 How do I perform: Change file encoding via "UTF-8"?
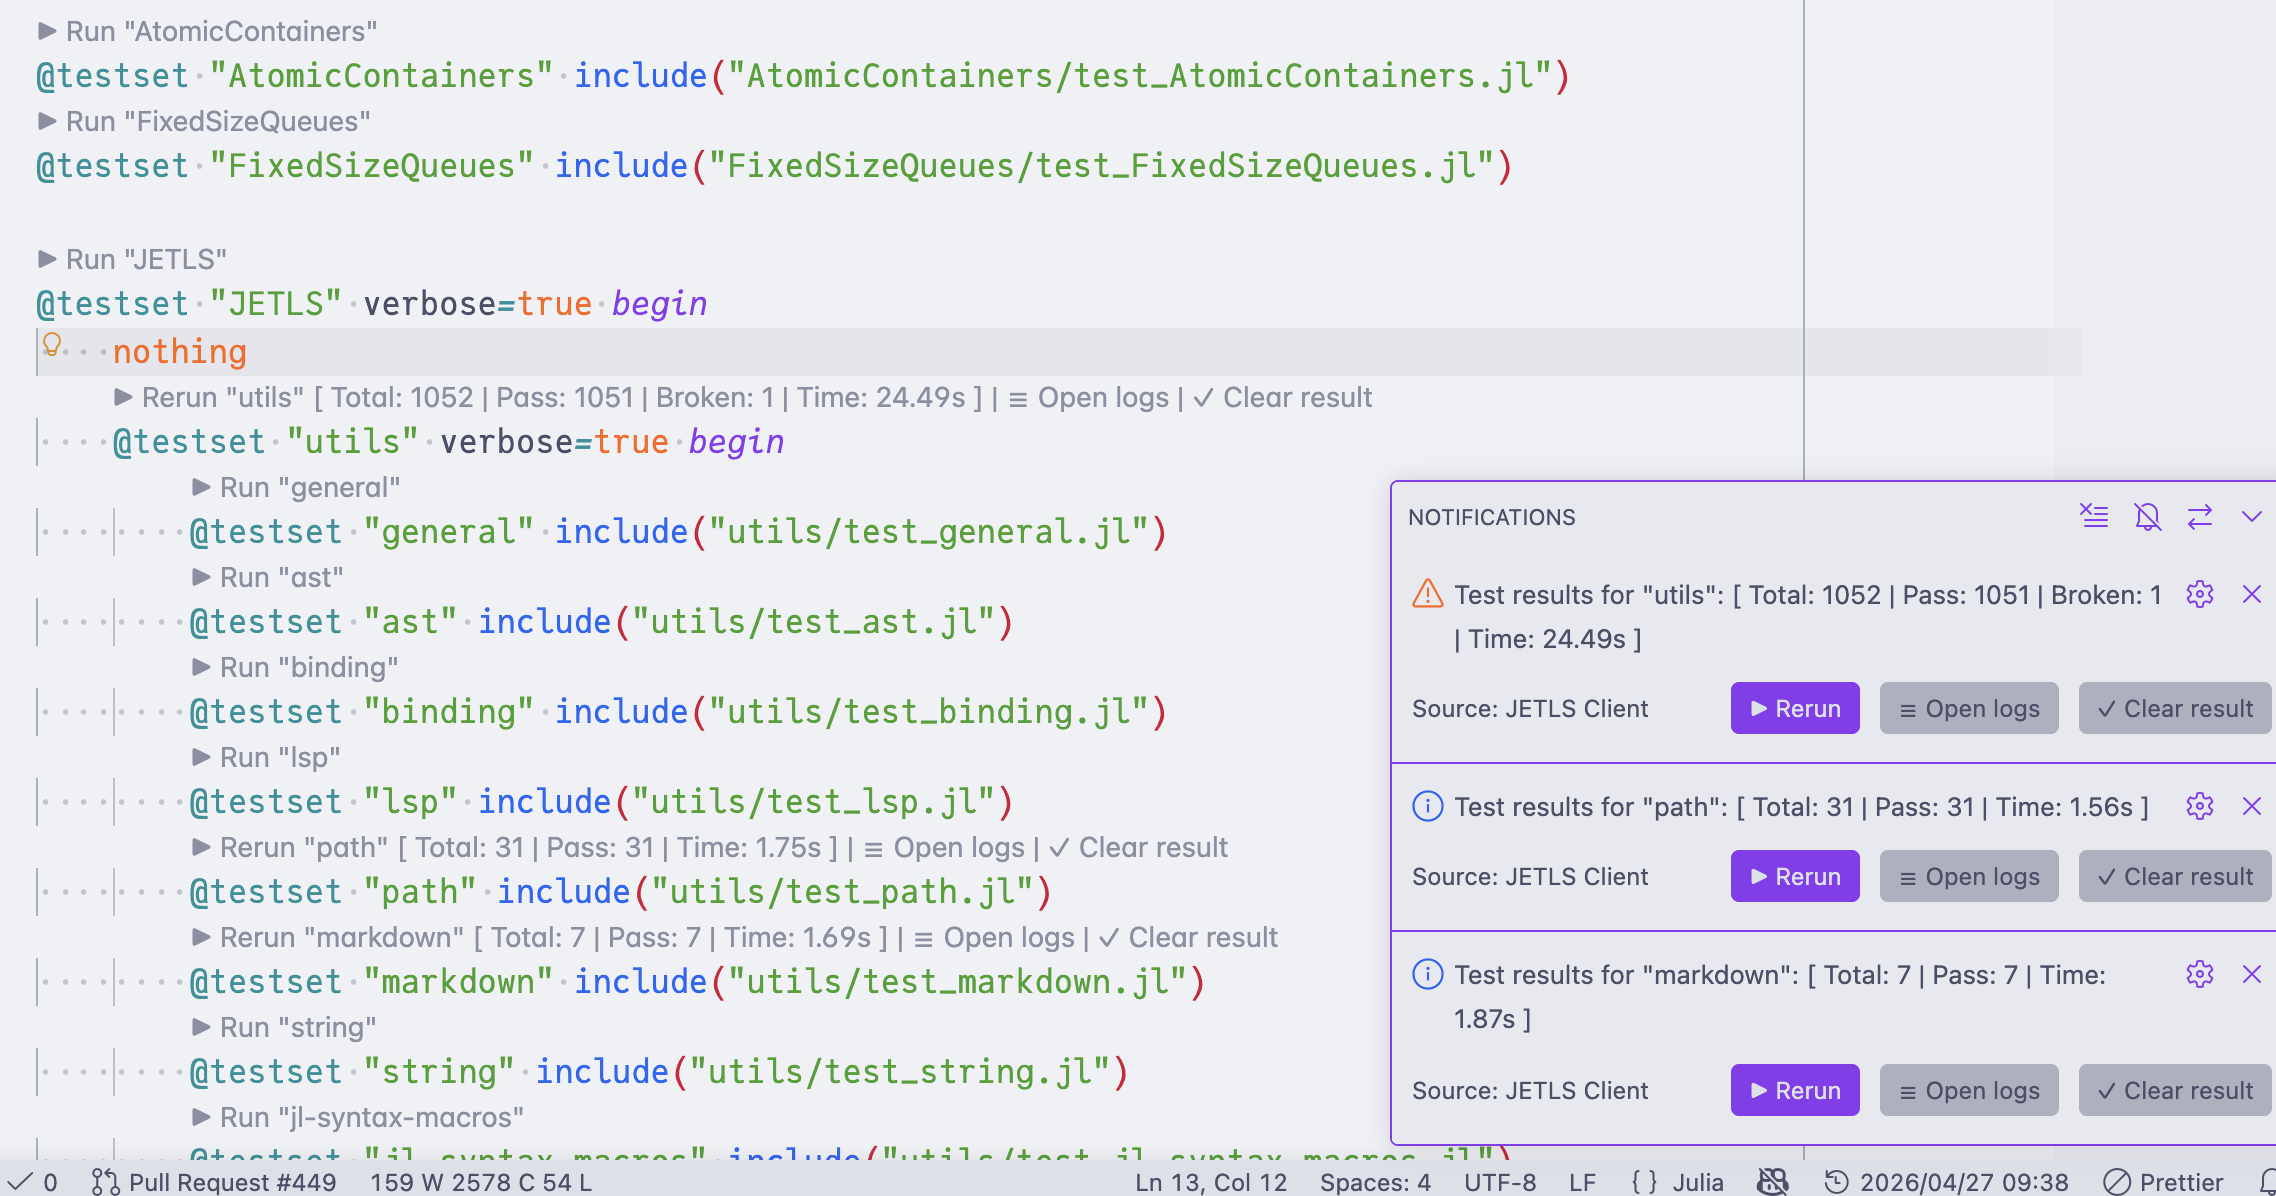point(1500,1182)
